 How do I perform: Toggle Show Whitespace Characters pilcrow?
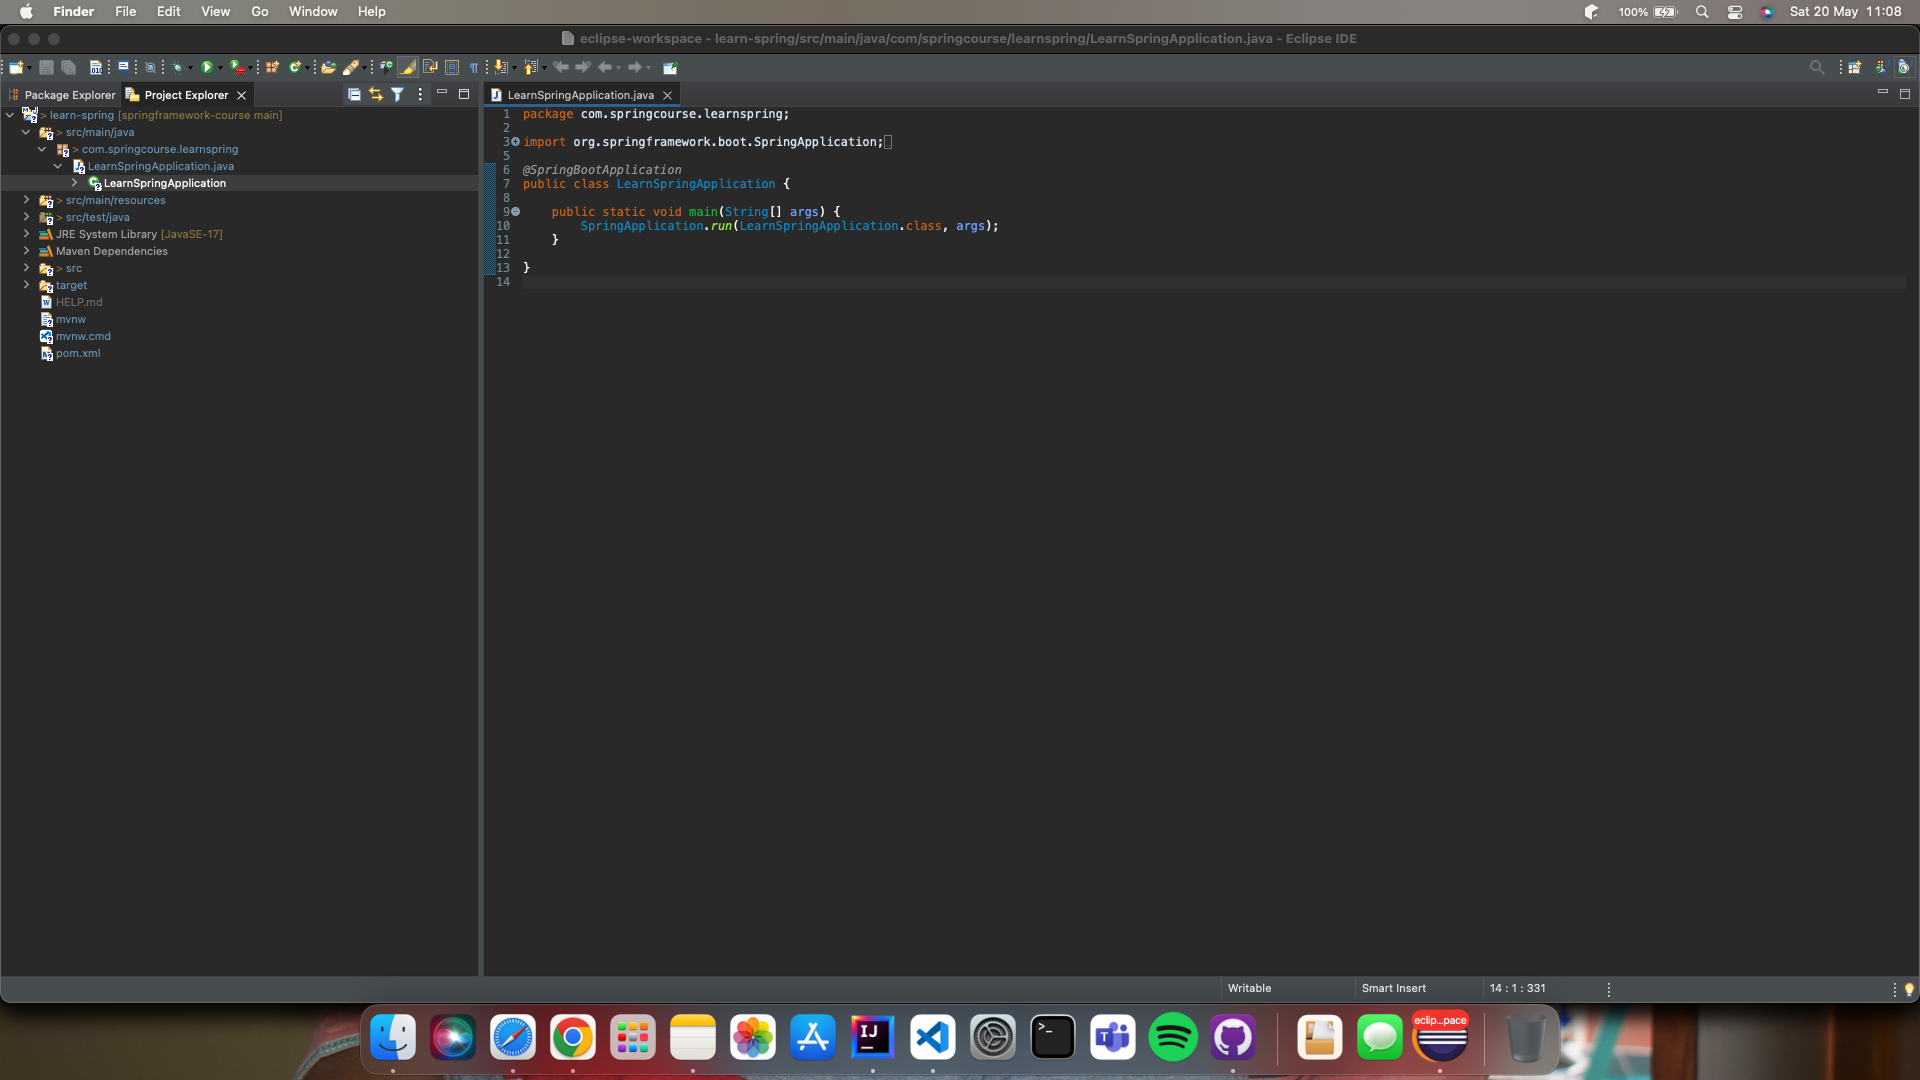[x=474, y=67]
